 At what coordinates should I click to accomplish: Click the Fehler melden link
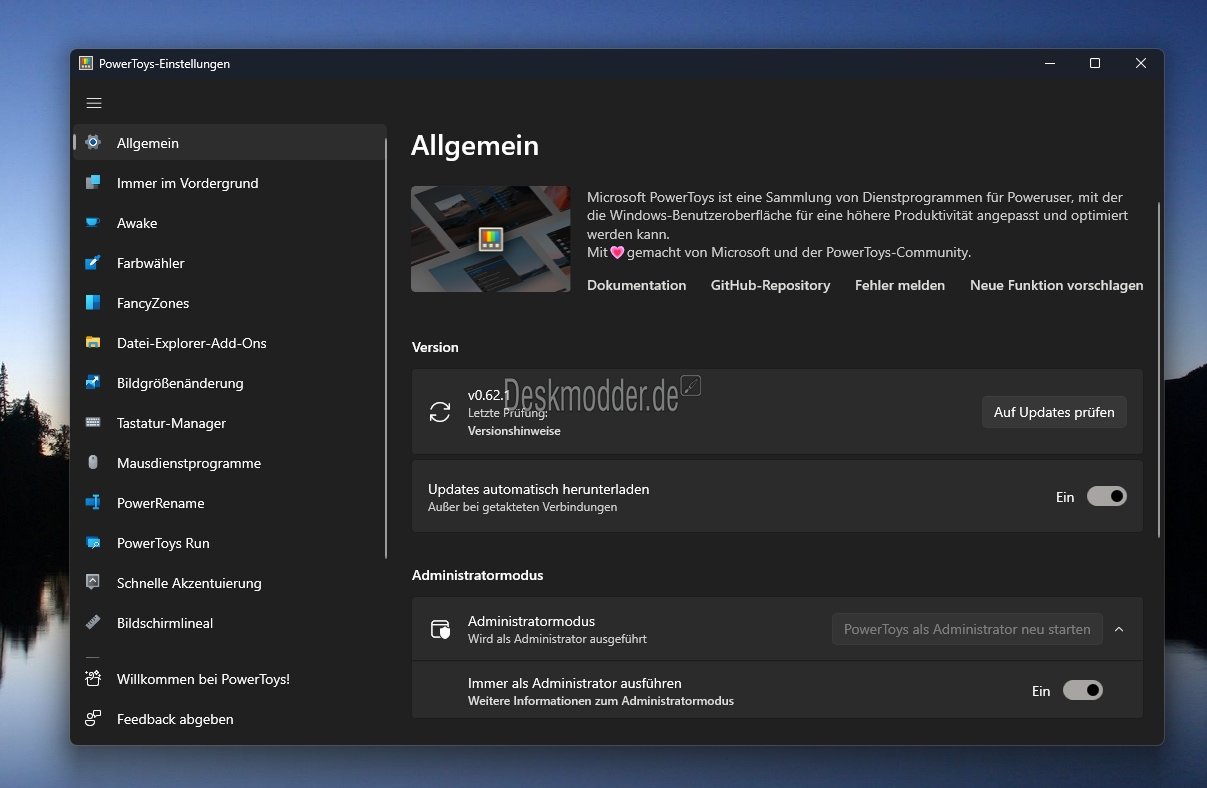pyautogui.click(x=900, y=285)
